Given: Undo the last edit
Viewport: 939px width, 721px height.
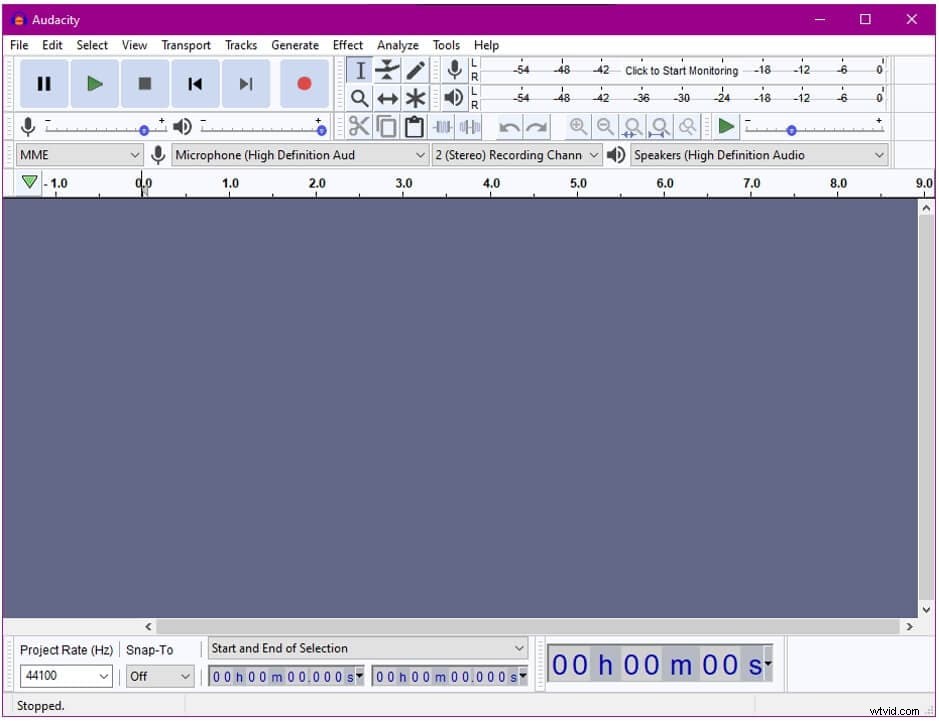Looking at the screenshot, I should pos(509,126).
